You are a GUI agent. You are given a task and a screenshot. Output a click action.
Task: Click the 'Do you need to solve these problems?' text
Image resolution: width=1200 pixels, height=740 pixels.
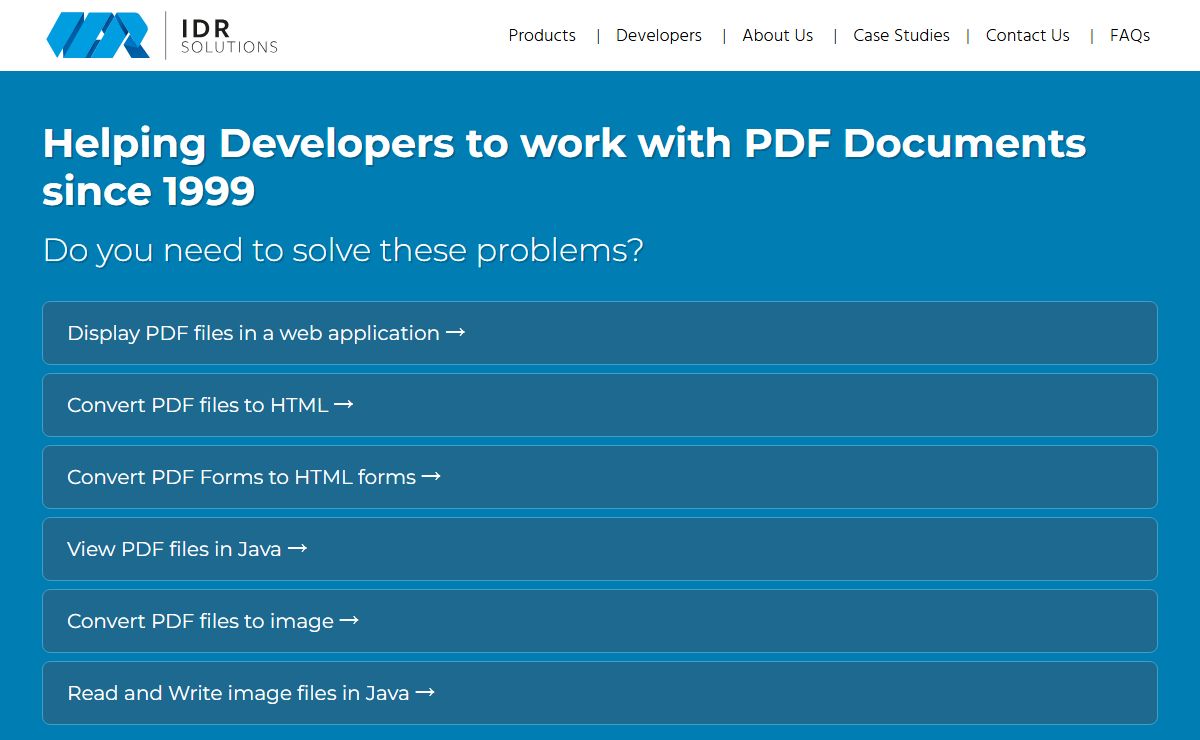(343, 250)
